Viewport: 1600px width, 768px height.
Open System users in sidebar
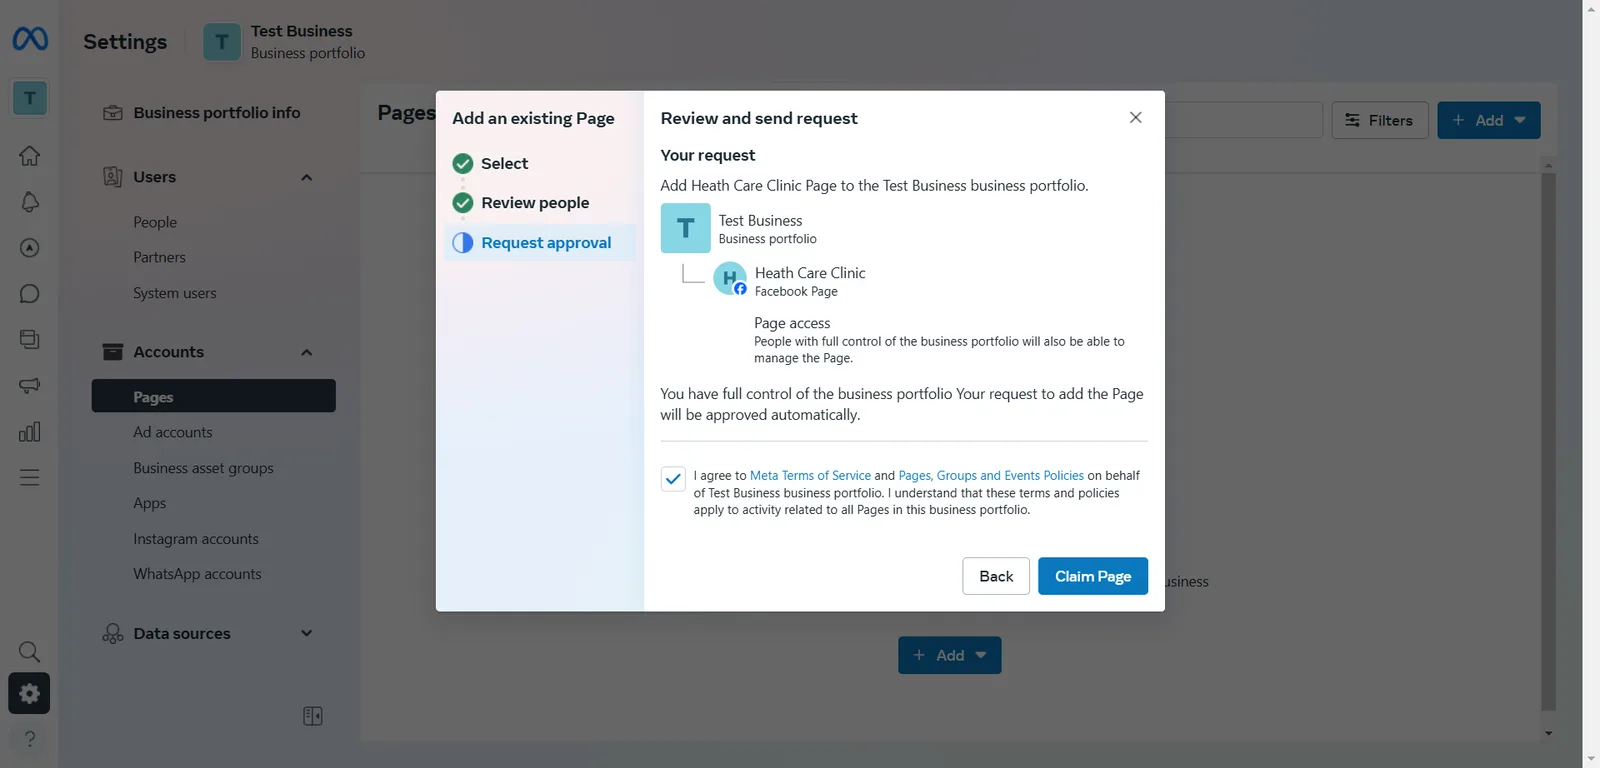[175, 293]
